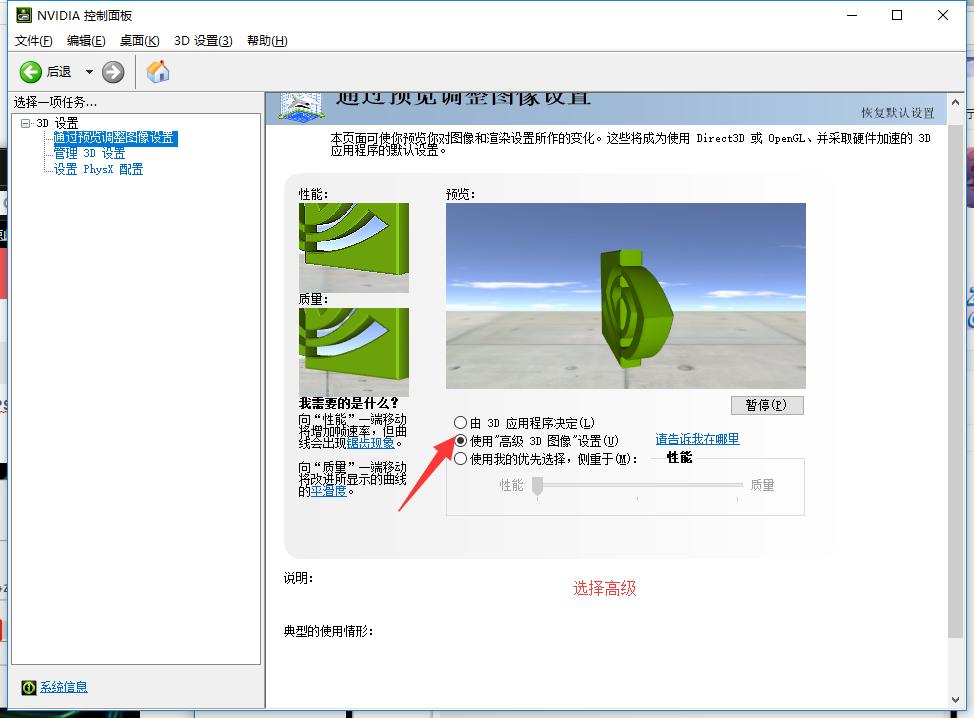Image resolution: width=974 pixels, height=718 pixels.
Task: Click the 质量 label at the slider end
Action: click(762, 485)
